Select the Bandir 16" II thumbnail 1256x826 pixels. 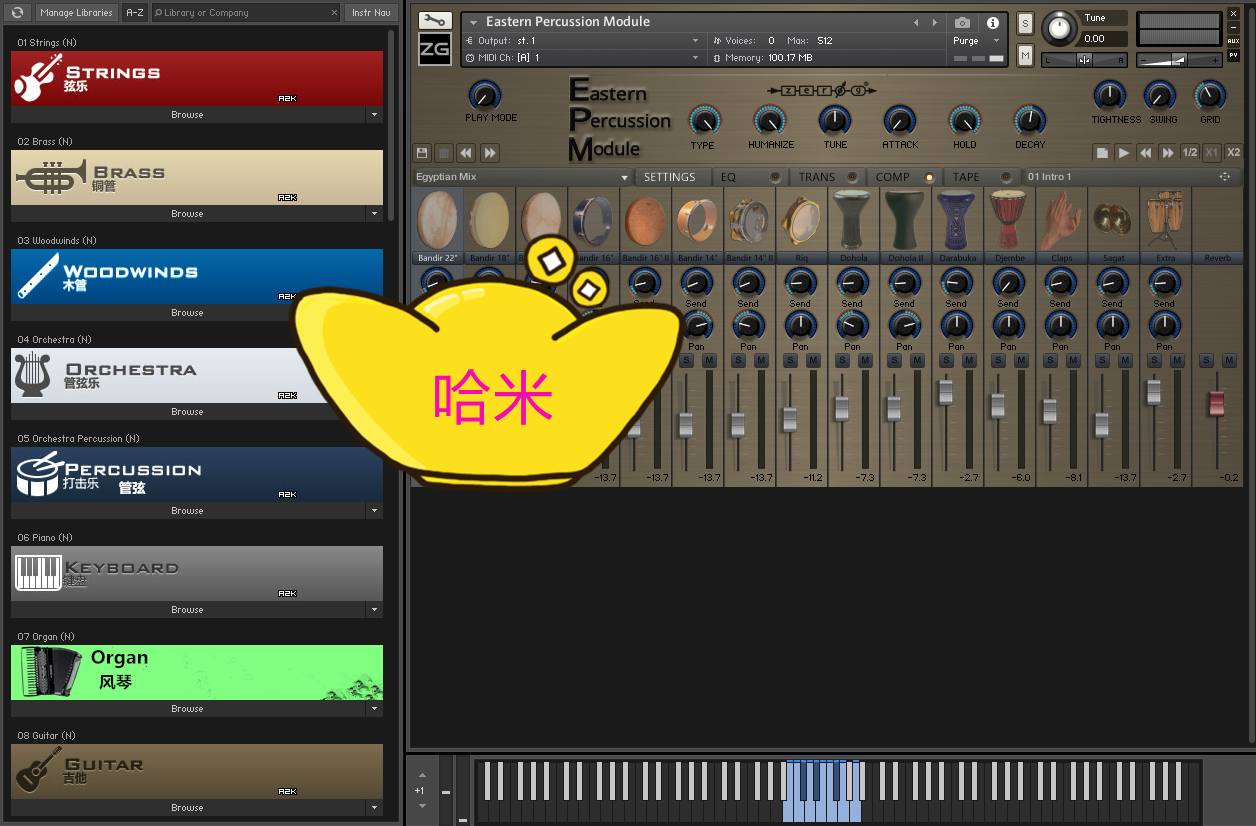(x=645, y=221)
